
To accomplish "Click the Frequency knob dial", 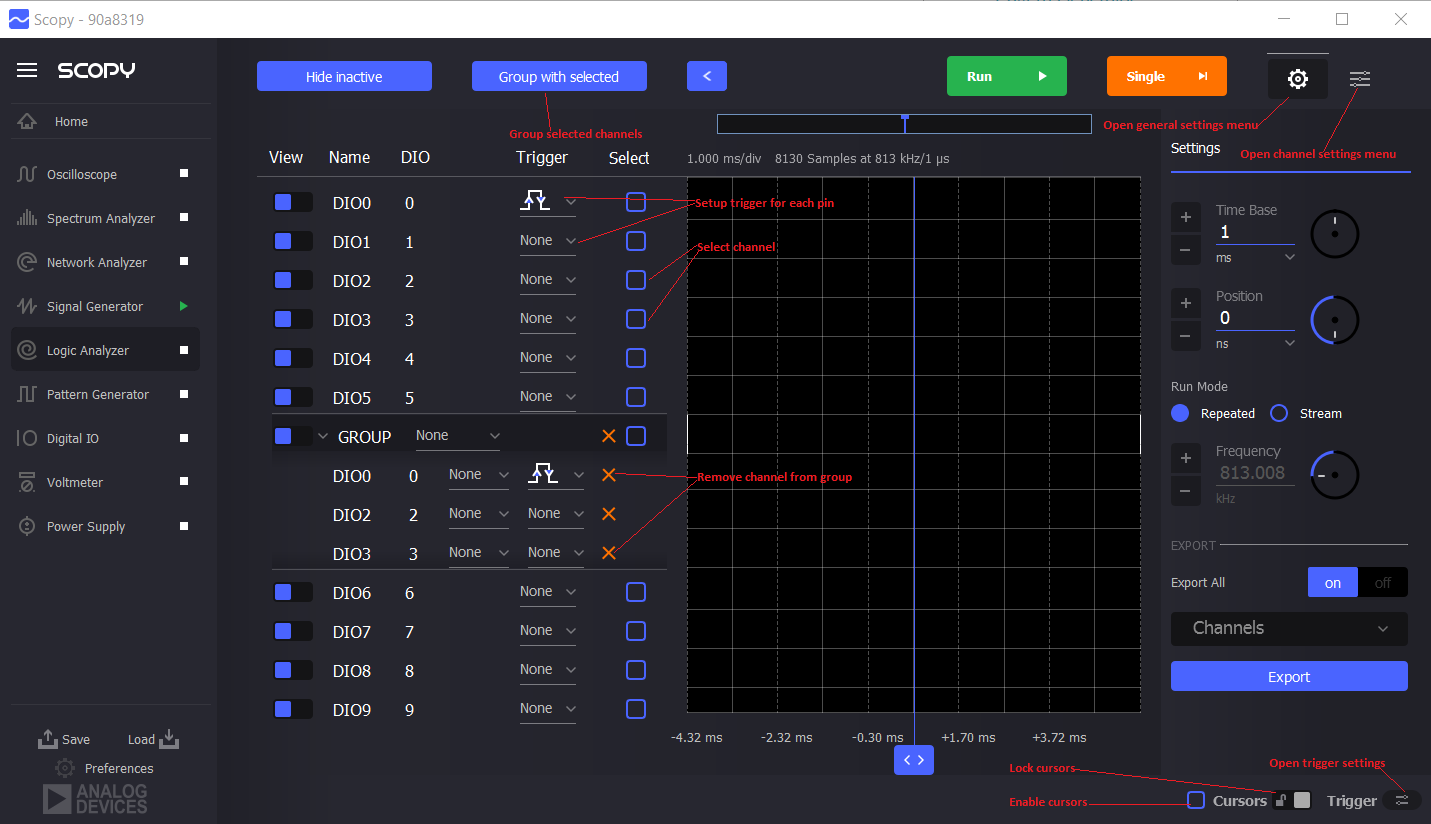I will pyautogui.click(x=1334, y=475).
